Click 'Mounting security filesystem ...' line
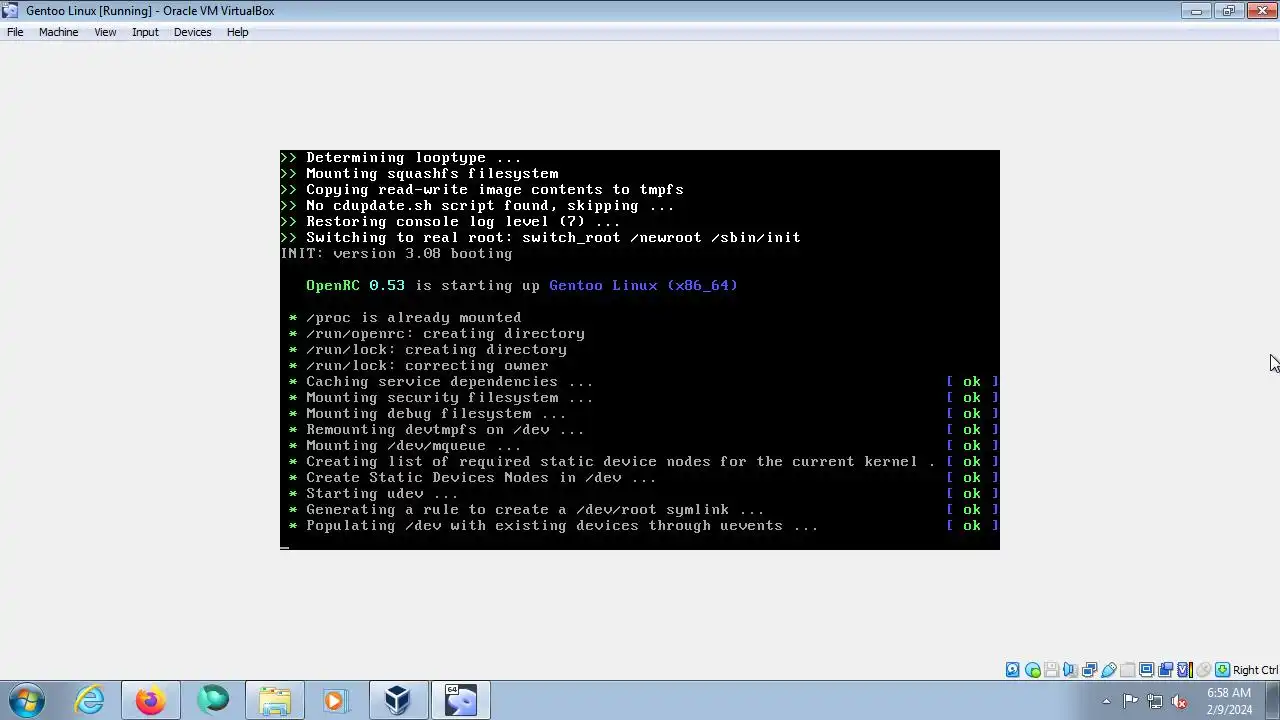 (449, 398)
